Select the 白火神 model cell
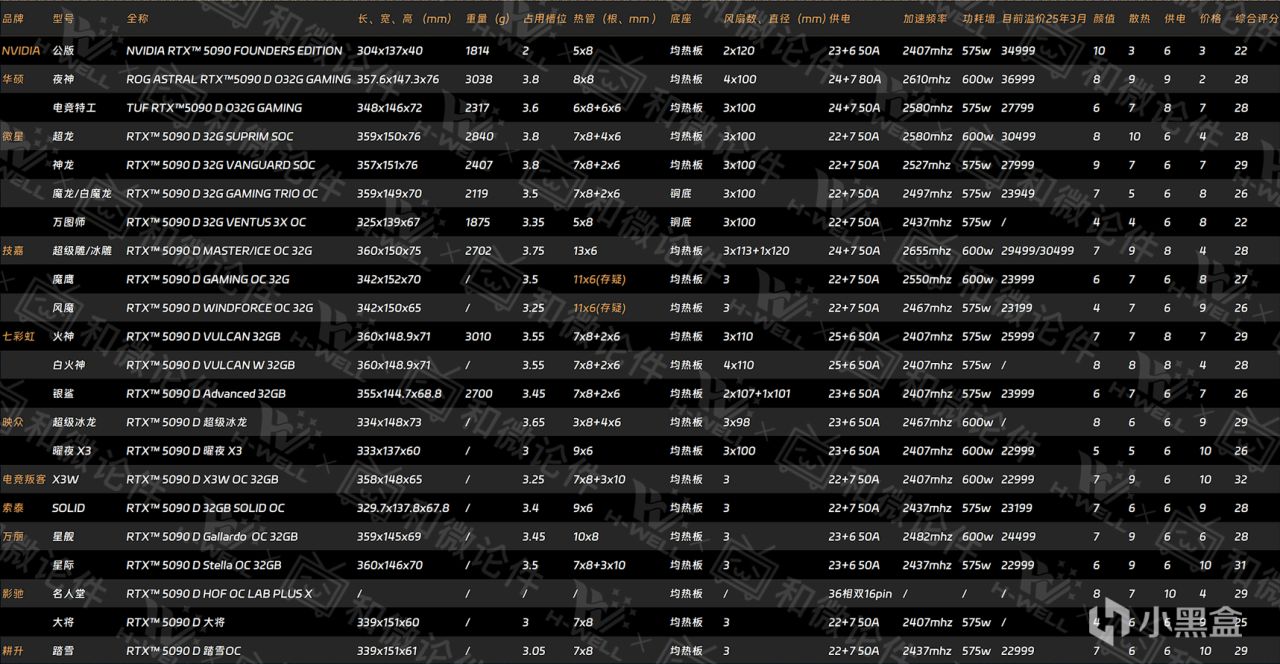1280x664 pixels. click(69, 365)
